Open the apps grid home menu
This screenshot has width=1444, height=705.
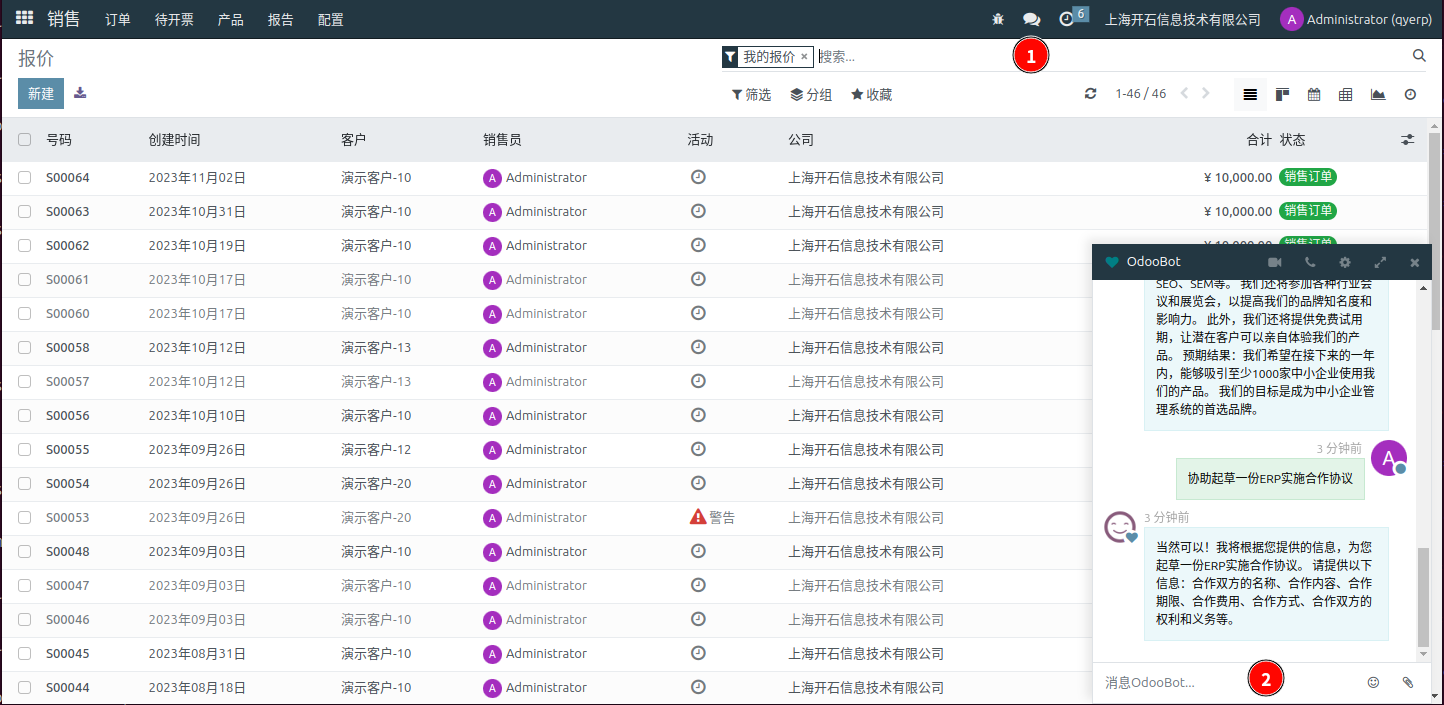(24, 19)
